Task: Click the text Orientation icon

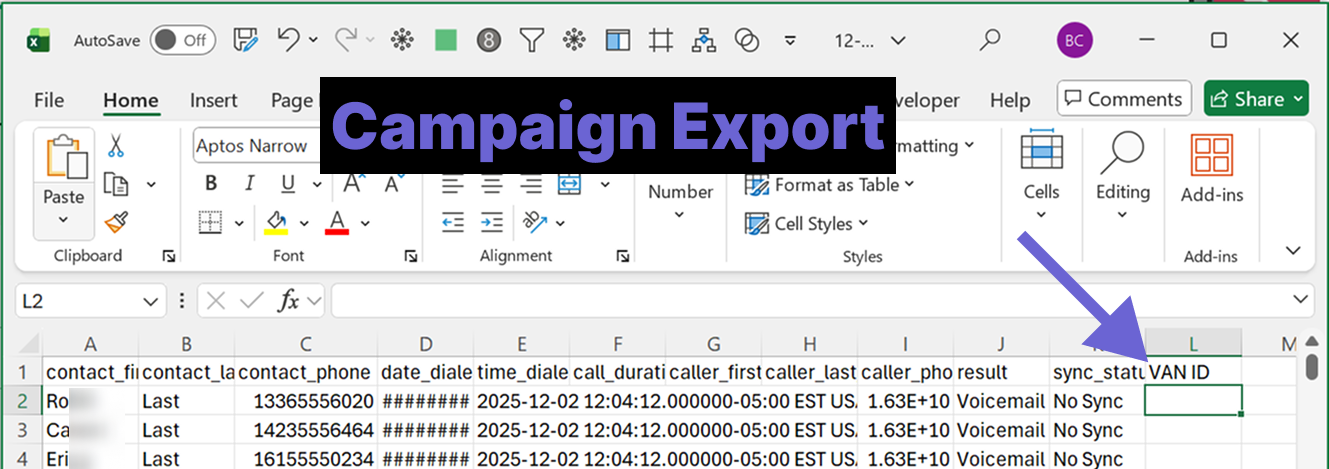Action: 534,221
